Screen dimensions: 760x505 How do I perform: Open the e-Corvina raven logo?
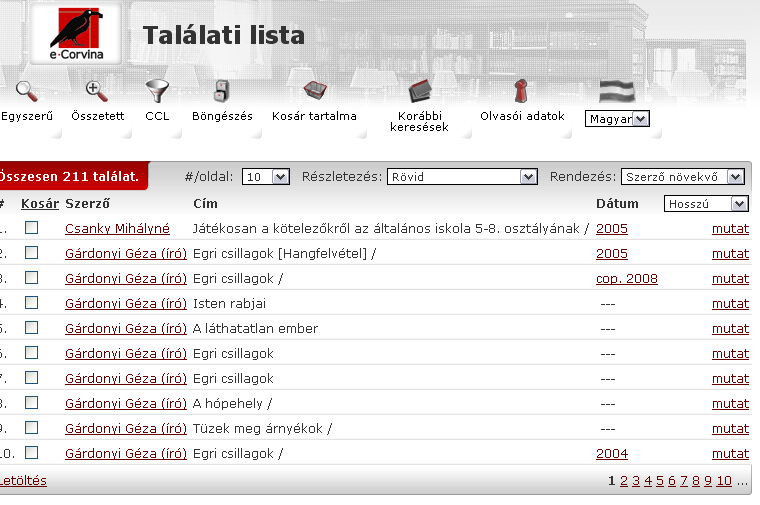[77, 34]
